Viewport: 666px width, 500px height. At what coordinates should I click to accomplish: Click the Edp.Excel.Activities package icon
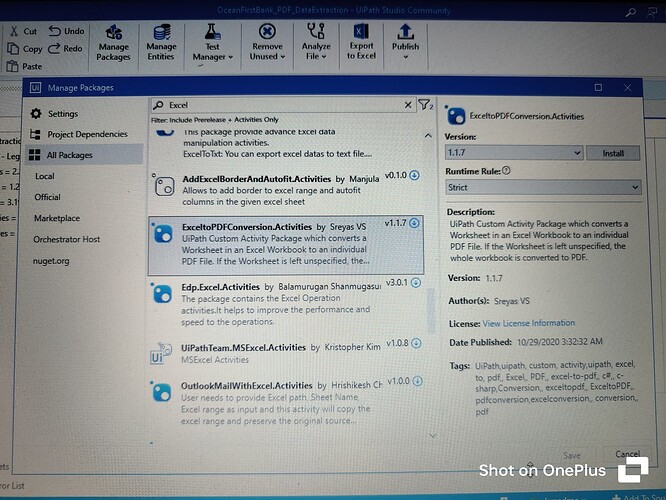pyautogui.click(x=162, y=293)
